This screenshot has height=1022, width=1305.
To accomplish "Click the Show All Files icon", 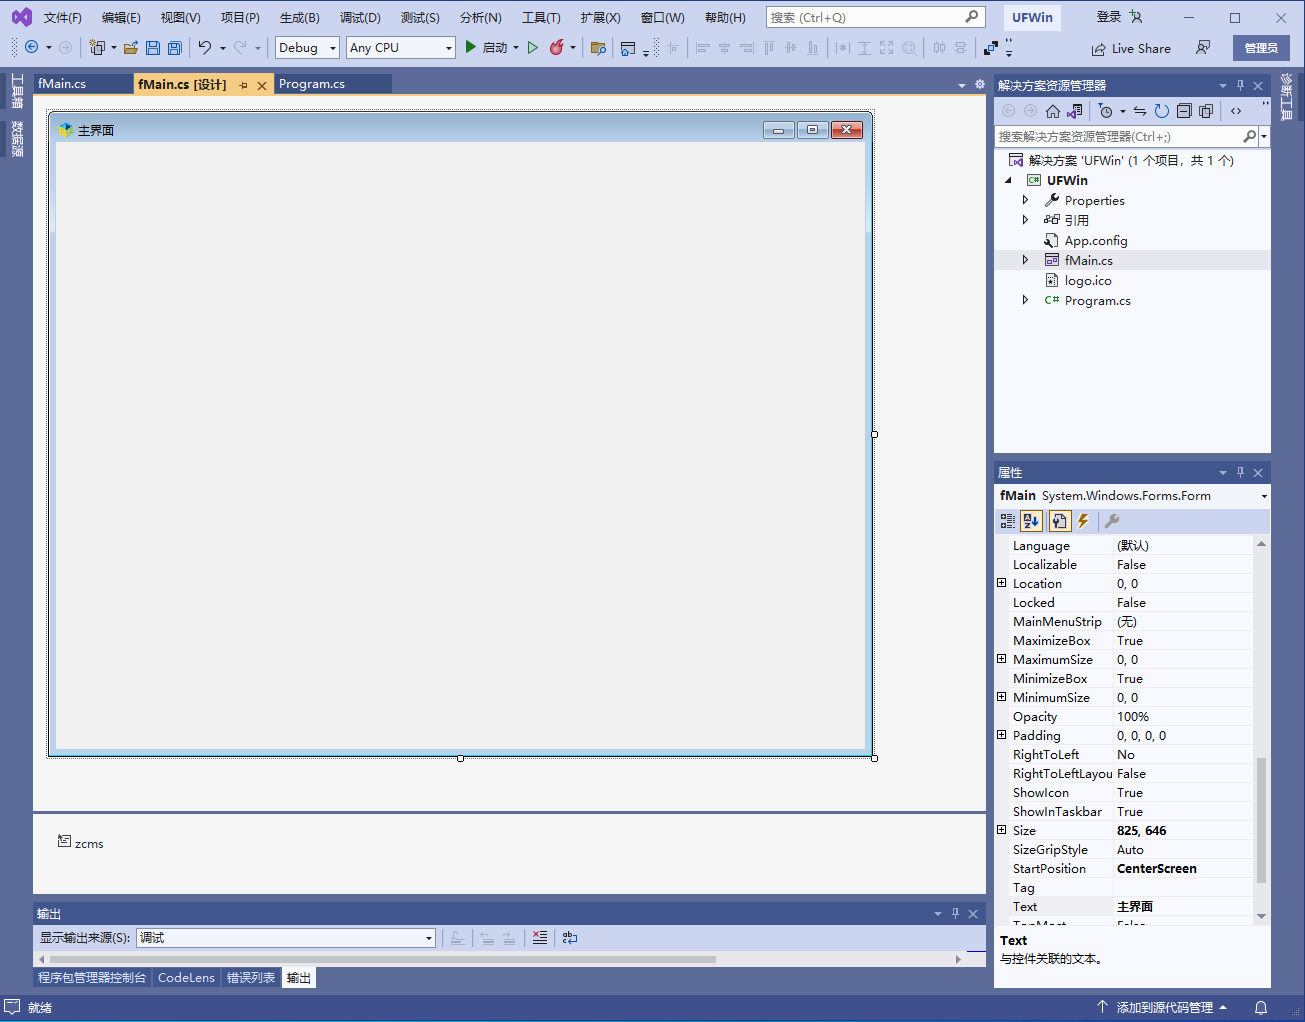I will tap(1206, 111).
